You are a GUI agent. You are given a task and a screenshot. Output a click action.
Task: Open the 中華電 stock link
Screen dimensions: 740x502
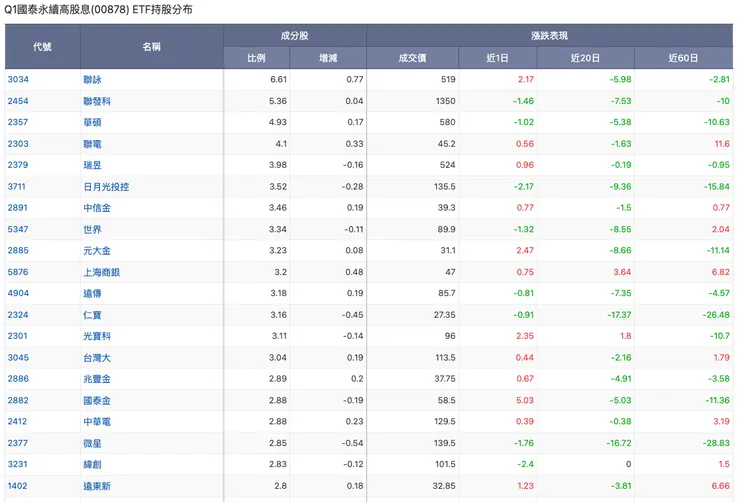(x=97, y=422)
